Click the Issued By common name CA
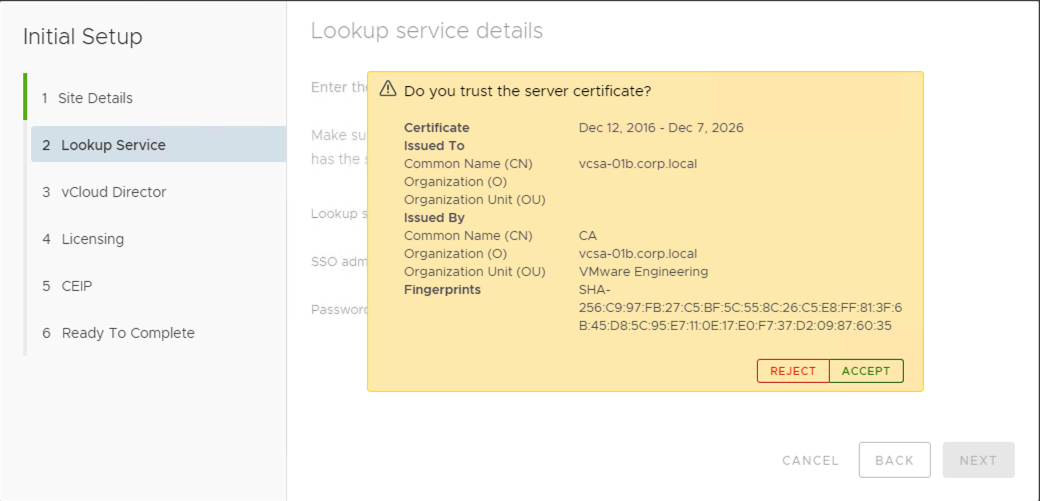The height and width of the screenshot is (501, 1040). (x=588, y=236)
